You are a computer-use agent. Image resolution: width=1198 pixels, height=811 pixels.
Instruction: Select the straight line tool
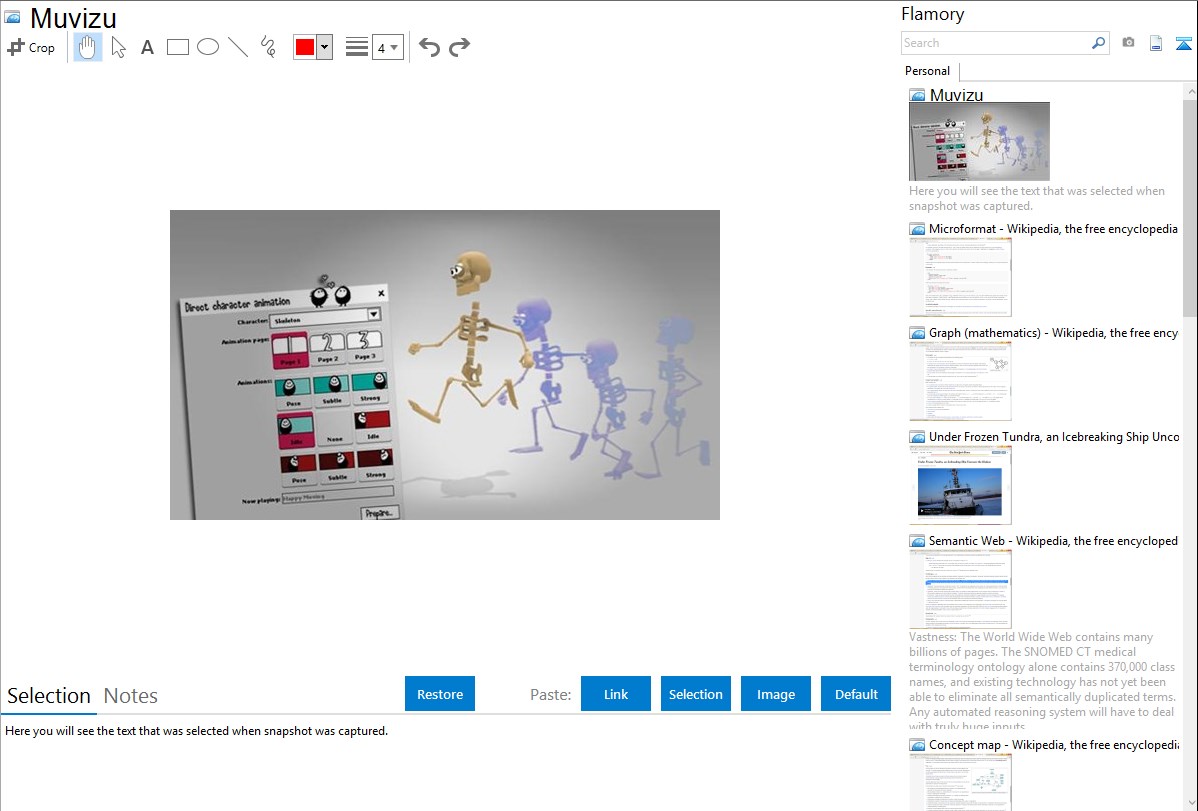(238, 47)
